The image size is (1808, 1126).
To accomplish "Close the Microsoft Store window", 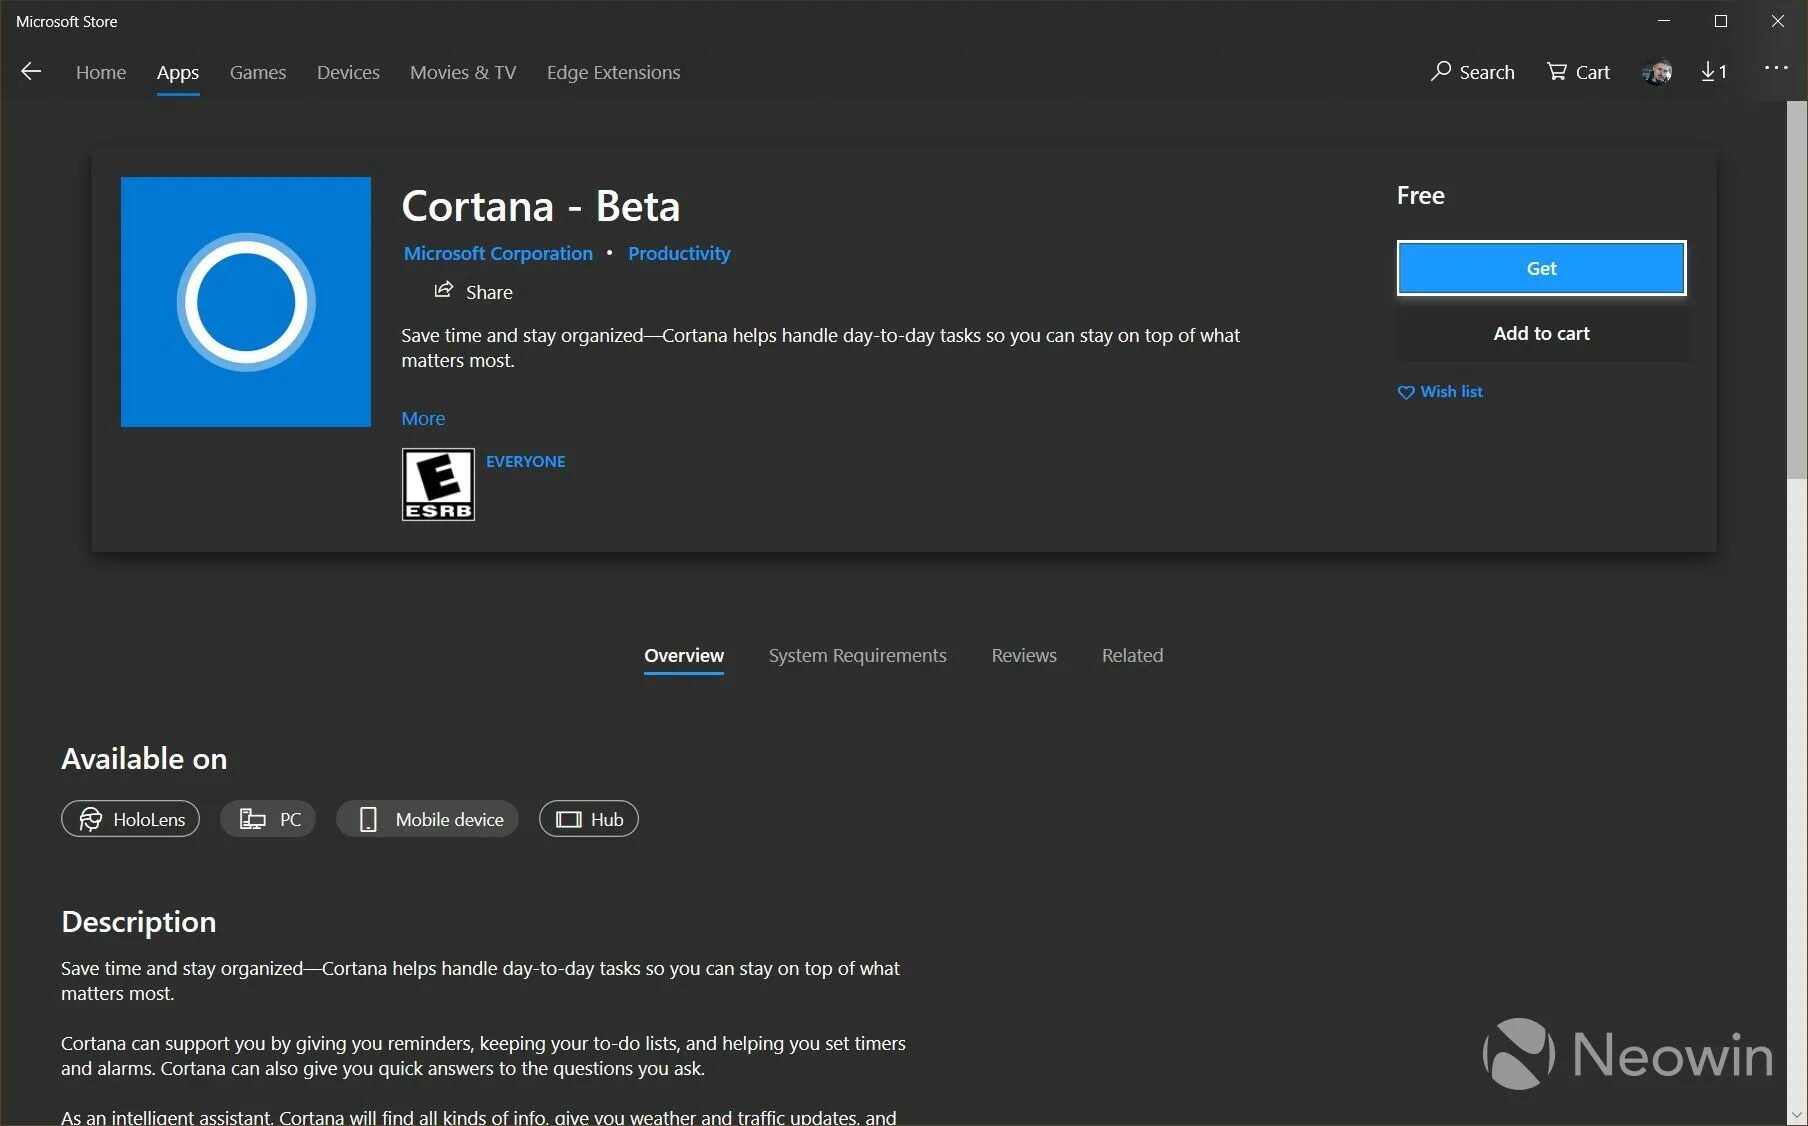I will (1778, 21).
